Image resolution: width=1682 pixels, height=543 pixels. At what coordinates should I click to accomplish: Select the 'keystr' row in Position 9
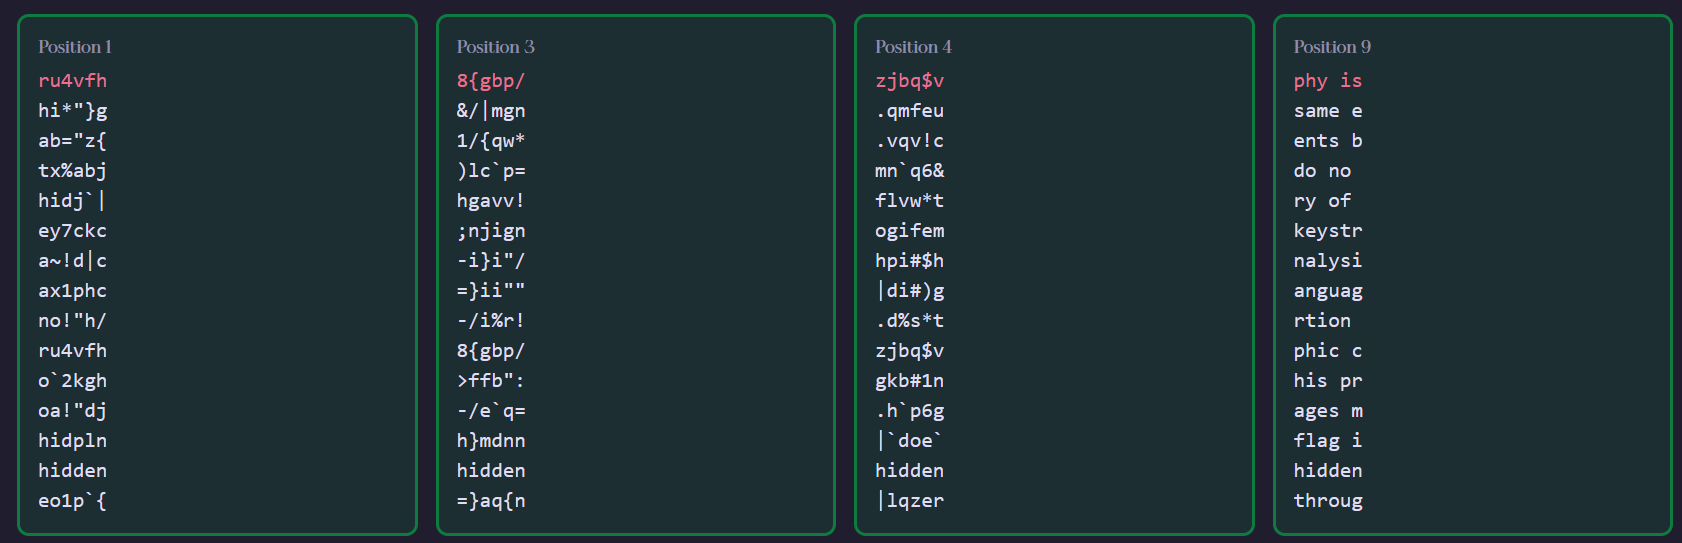pyautogui.click(x=1327, y=231)
